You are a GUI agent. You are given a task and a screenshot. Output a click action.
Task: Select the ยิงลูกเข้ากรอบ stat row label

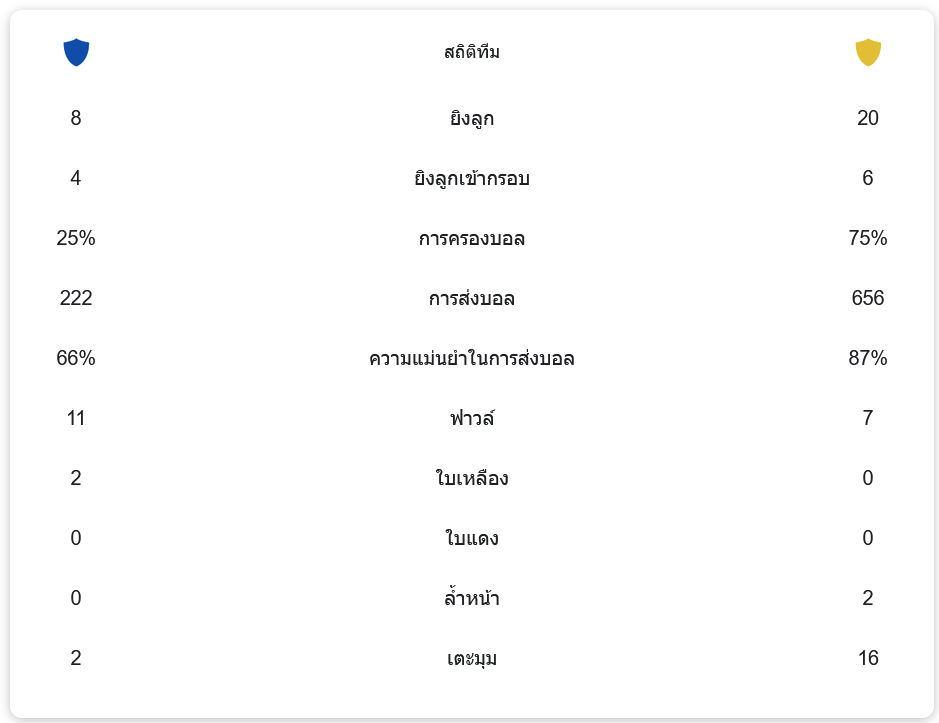point(472,179)
